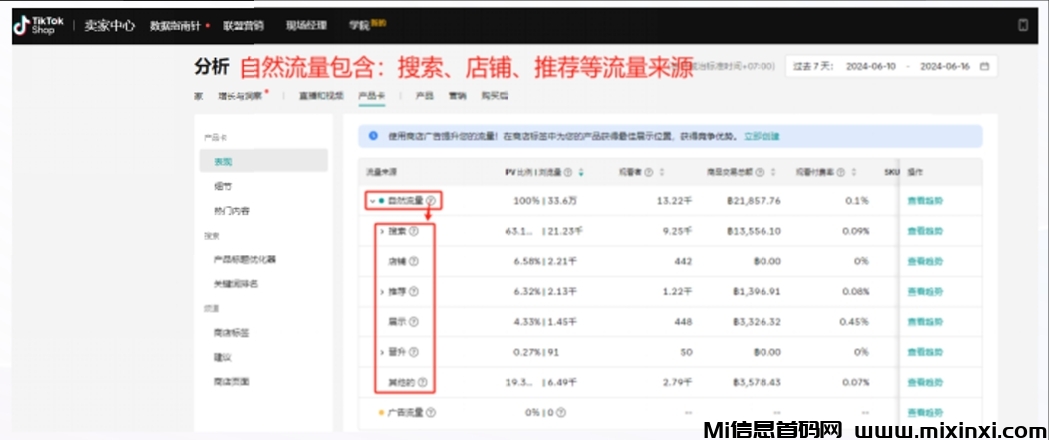Click help icon next to 广告流量
The width and height of the screenshot is (1049, 440).
[431, 413]
